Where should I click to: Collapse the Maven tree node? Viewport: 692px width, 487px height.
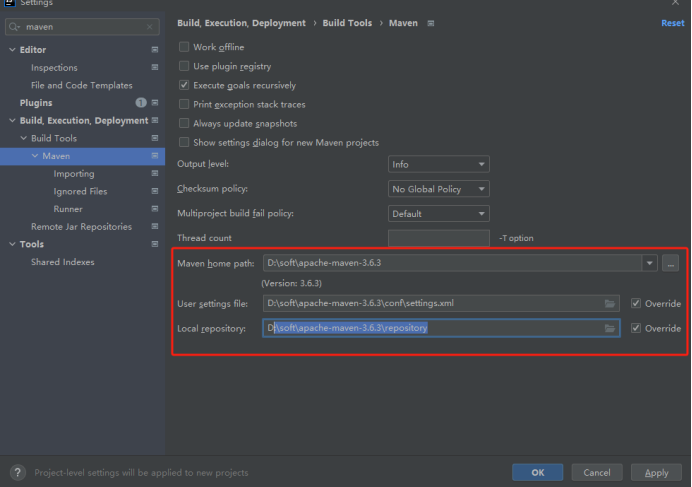click(x=35, y=156)
